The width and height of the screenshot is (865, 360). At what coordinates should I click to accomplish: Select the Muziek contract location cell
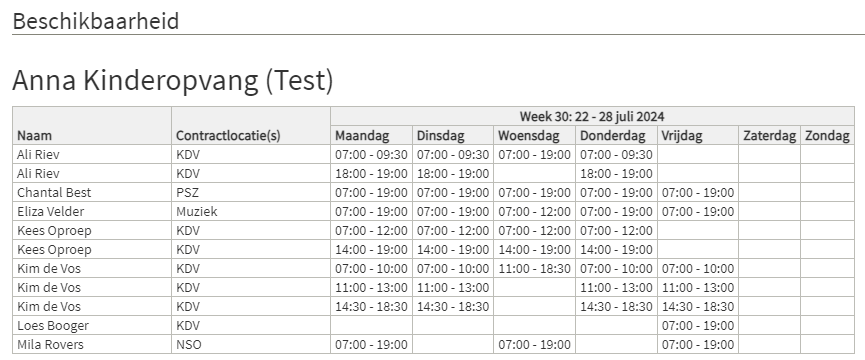tap(251, 212)
